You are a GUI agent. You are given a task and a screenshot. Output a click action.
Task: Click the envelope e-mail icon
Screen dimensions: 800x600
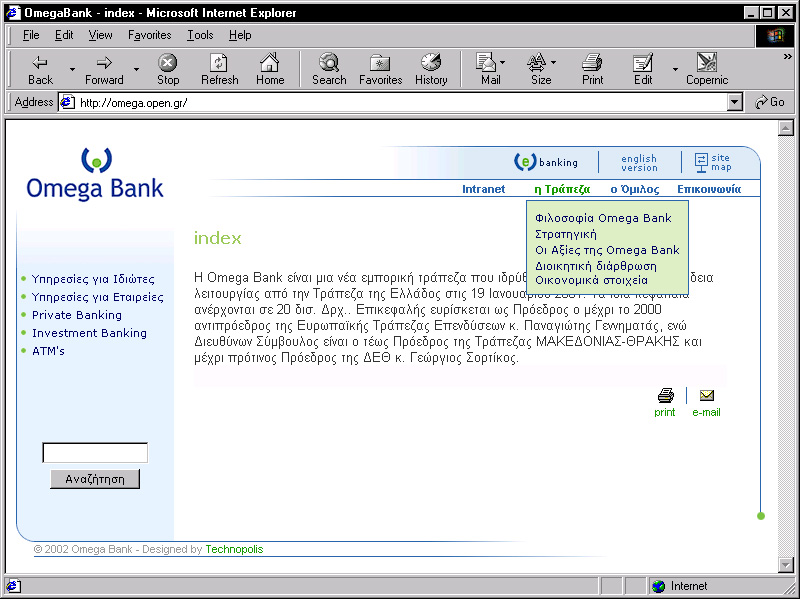click(707, 395)
